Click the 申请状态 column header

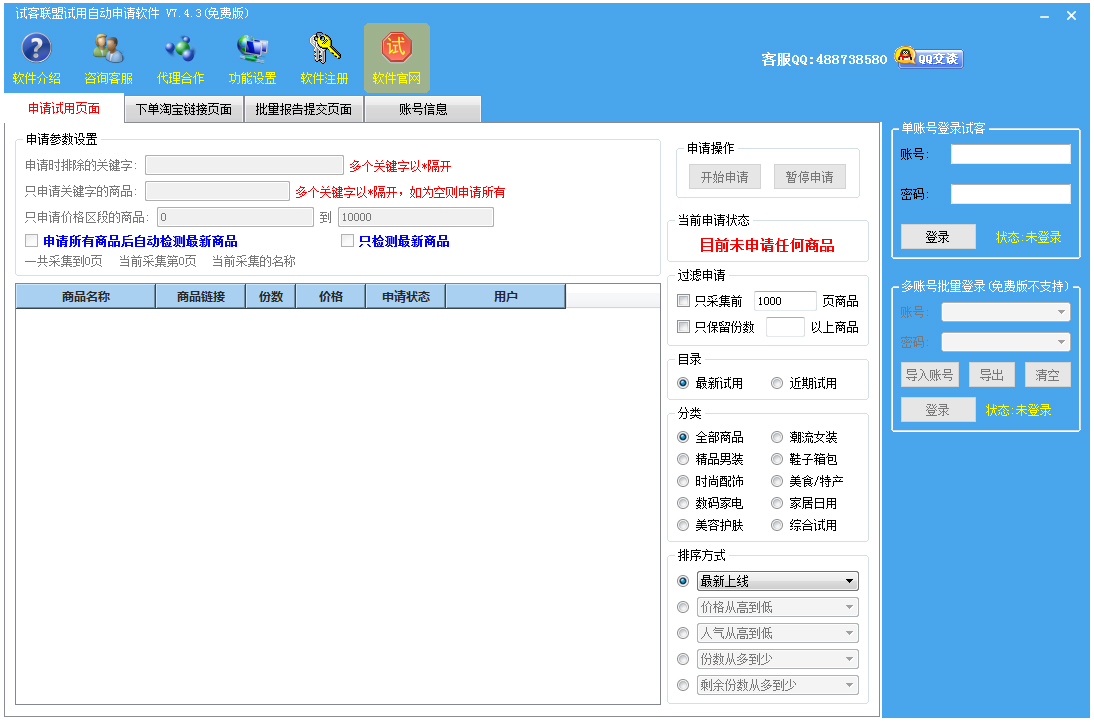coord(405,296)
